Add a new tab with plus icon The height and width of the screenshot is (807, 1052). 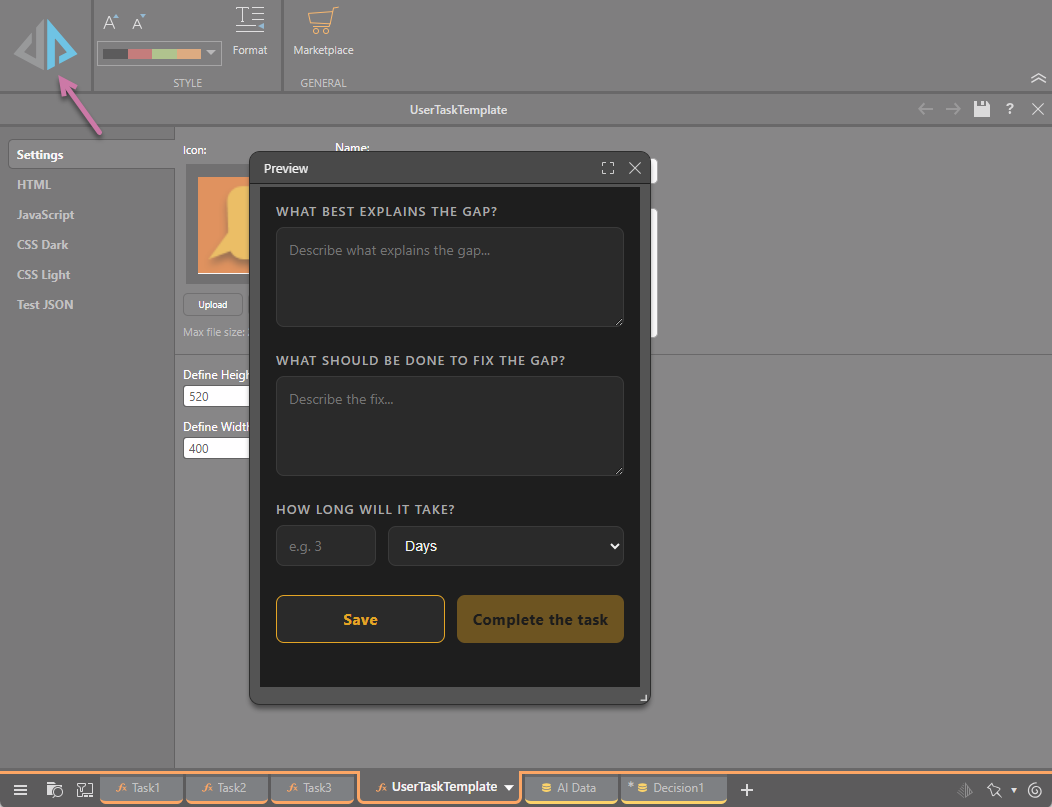point(747,789)
